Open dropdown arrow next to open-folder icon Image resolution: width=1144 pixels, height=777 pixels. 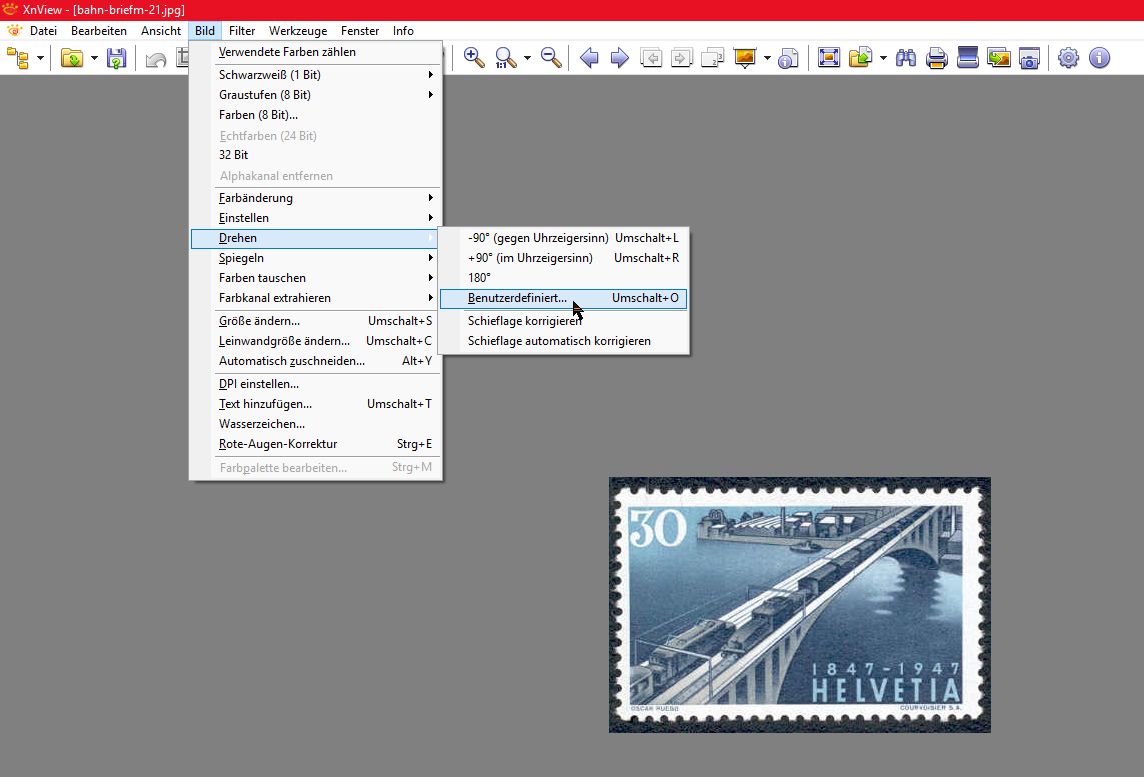[x=94, y=58]
